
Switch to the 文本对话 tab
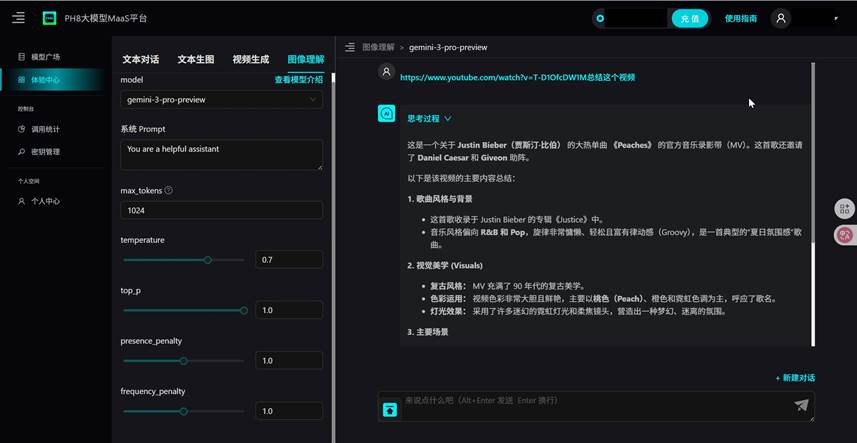click(140, 60)
